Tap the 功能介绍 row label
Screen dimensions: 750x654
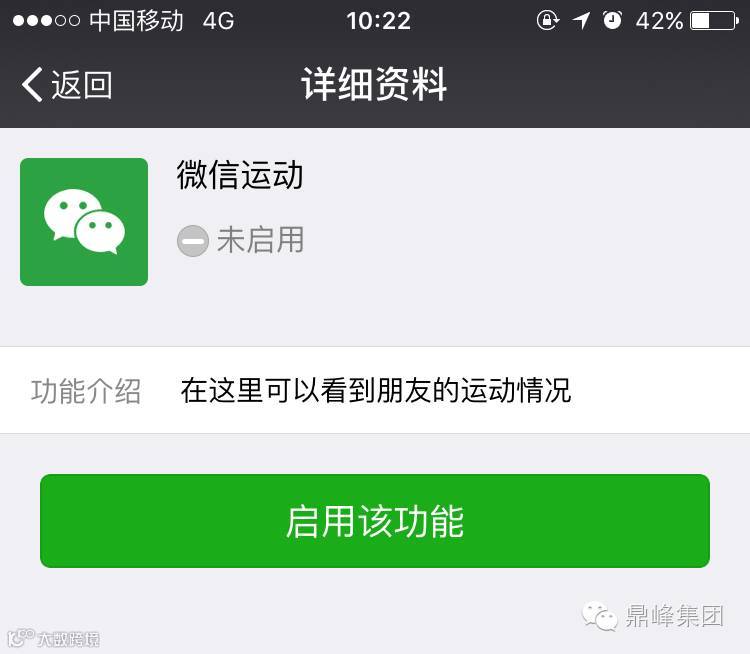(x=86, y=391)
